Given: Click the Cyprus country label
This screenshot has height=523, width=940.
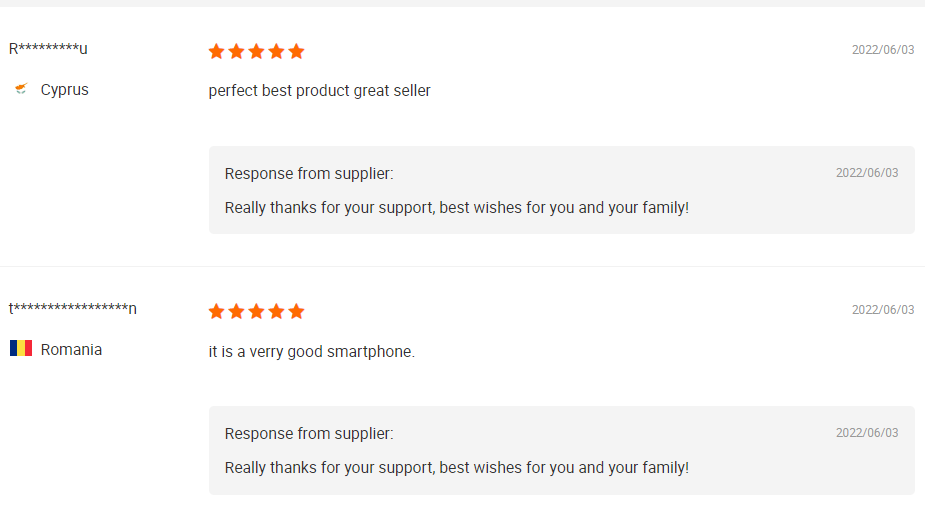Looking at the screenshot, I should coord(65,90).
